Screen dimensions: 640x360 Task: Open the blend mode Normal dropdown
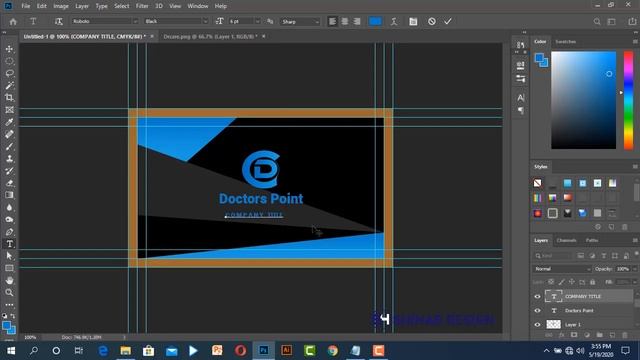coord(562,269)
